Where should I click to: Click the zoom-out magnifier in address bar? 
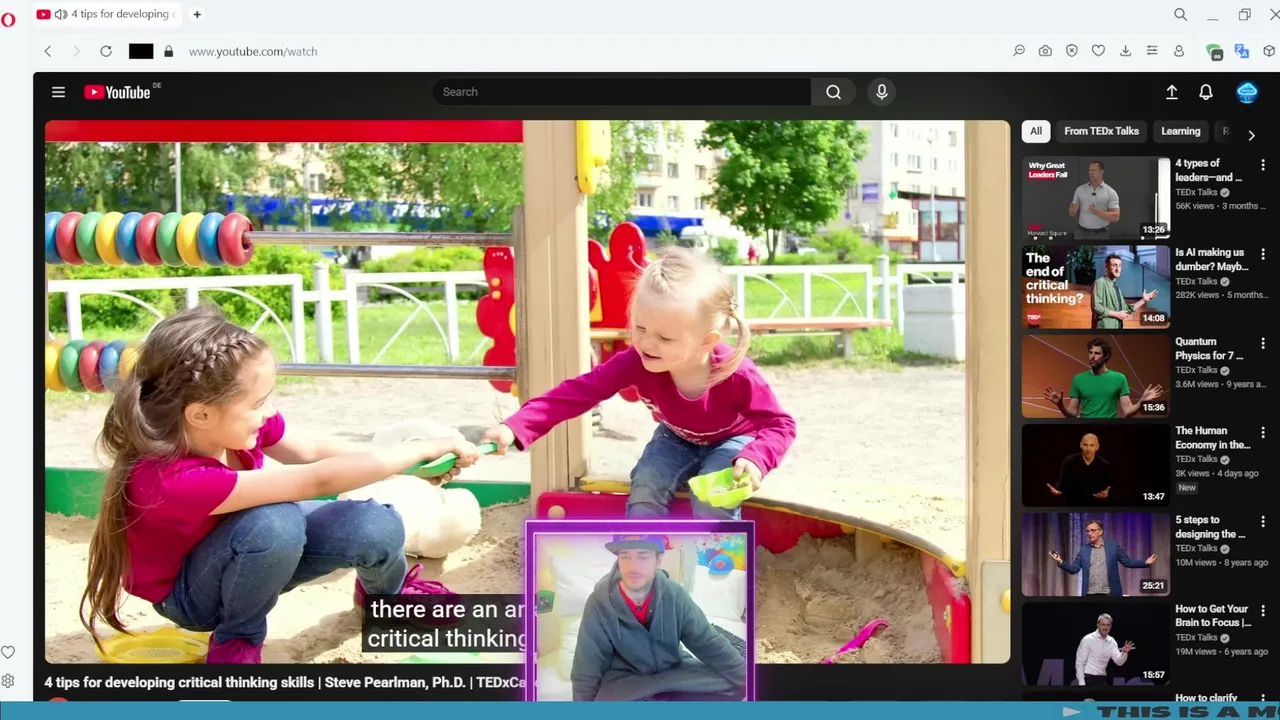[x=1019, y=51]
